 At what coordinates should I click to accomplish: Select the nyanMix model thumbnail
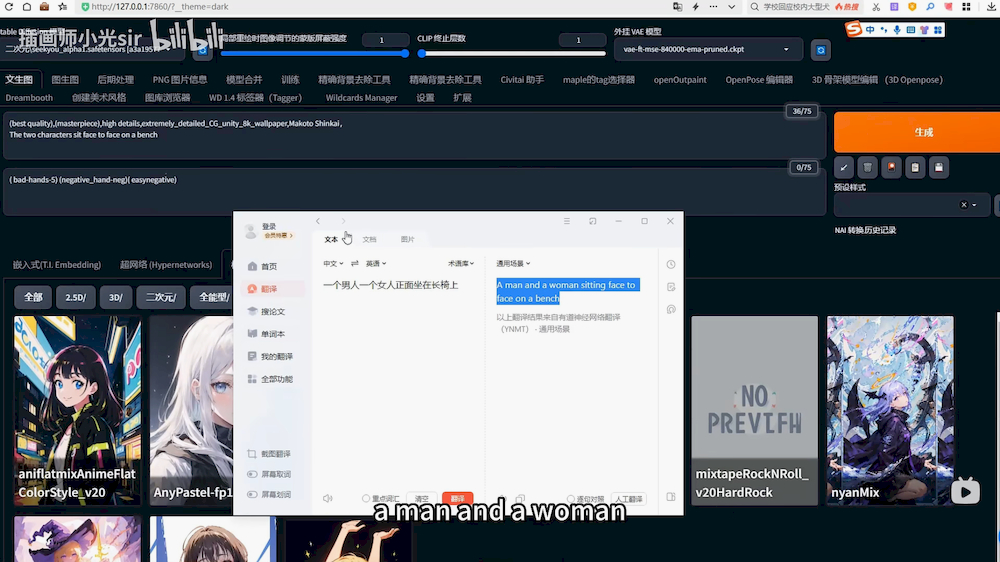pos(890,410)
